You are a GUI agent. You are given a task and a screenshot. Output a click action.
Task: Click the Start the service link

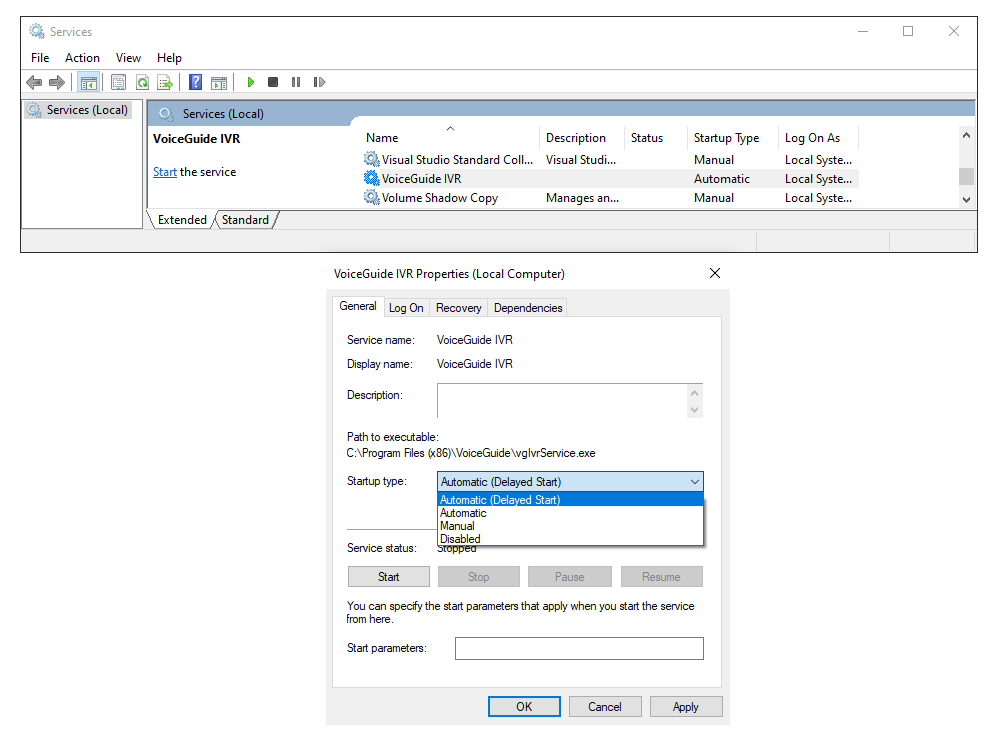[165, 172]
